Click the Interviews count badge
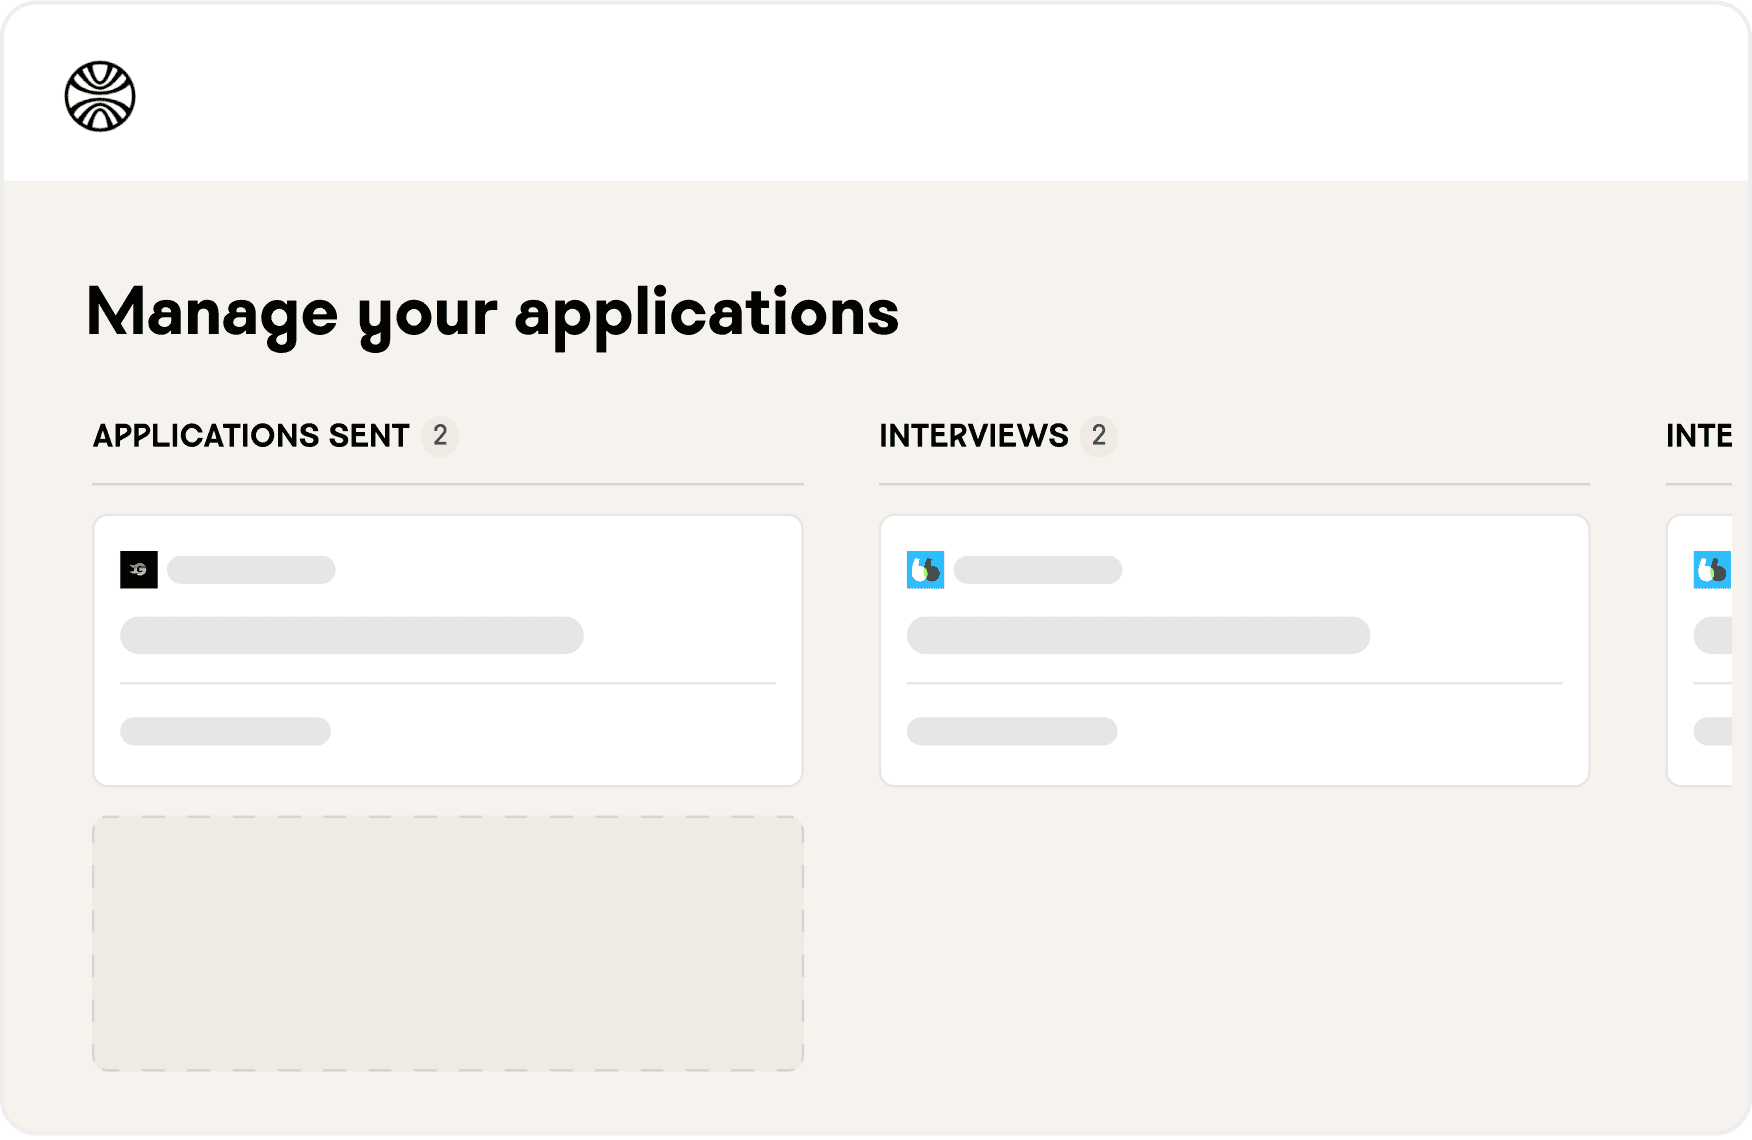This screenshot has width=1752, height=1140. click(x=1098, y=436)
